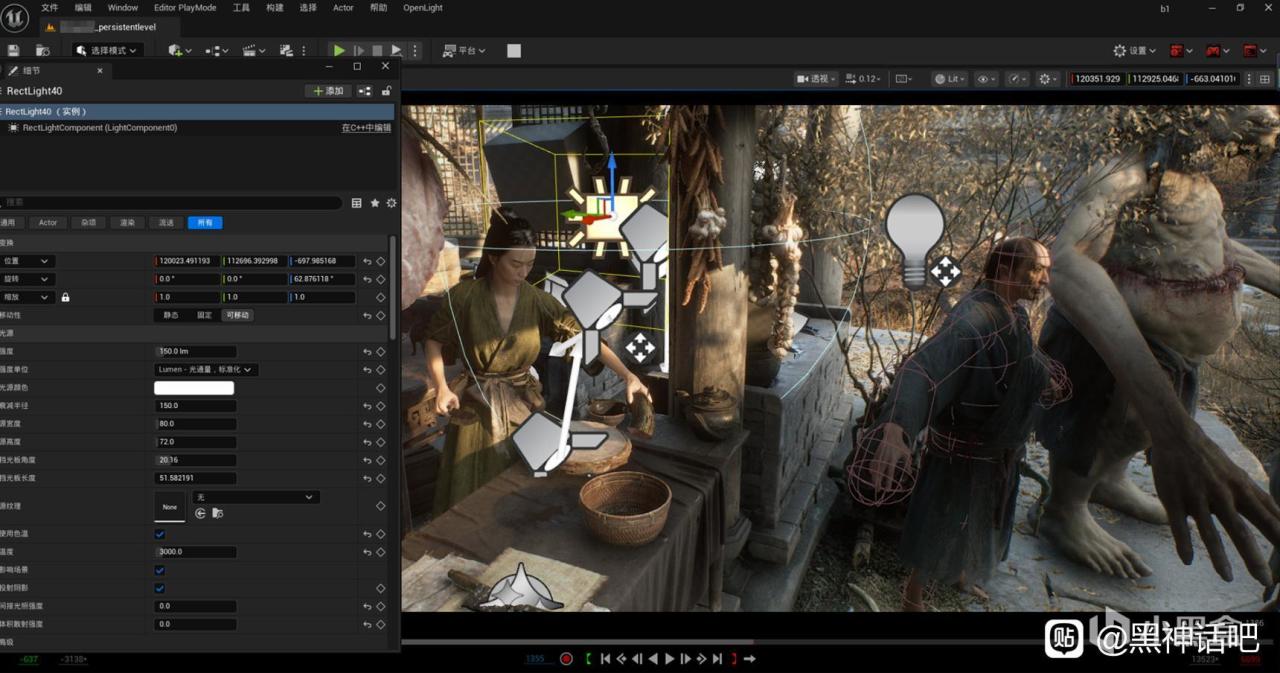Image resolution: width=1280 pixels, height=673 pixels.
Task: Click the stop simulation square button
Action: (377, 50)
